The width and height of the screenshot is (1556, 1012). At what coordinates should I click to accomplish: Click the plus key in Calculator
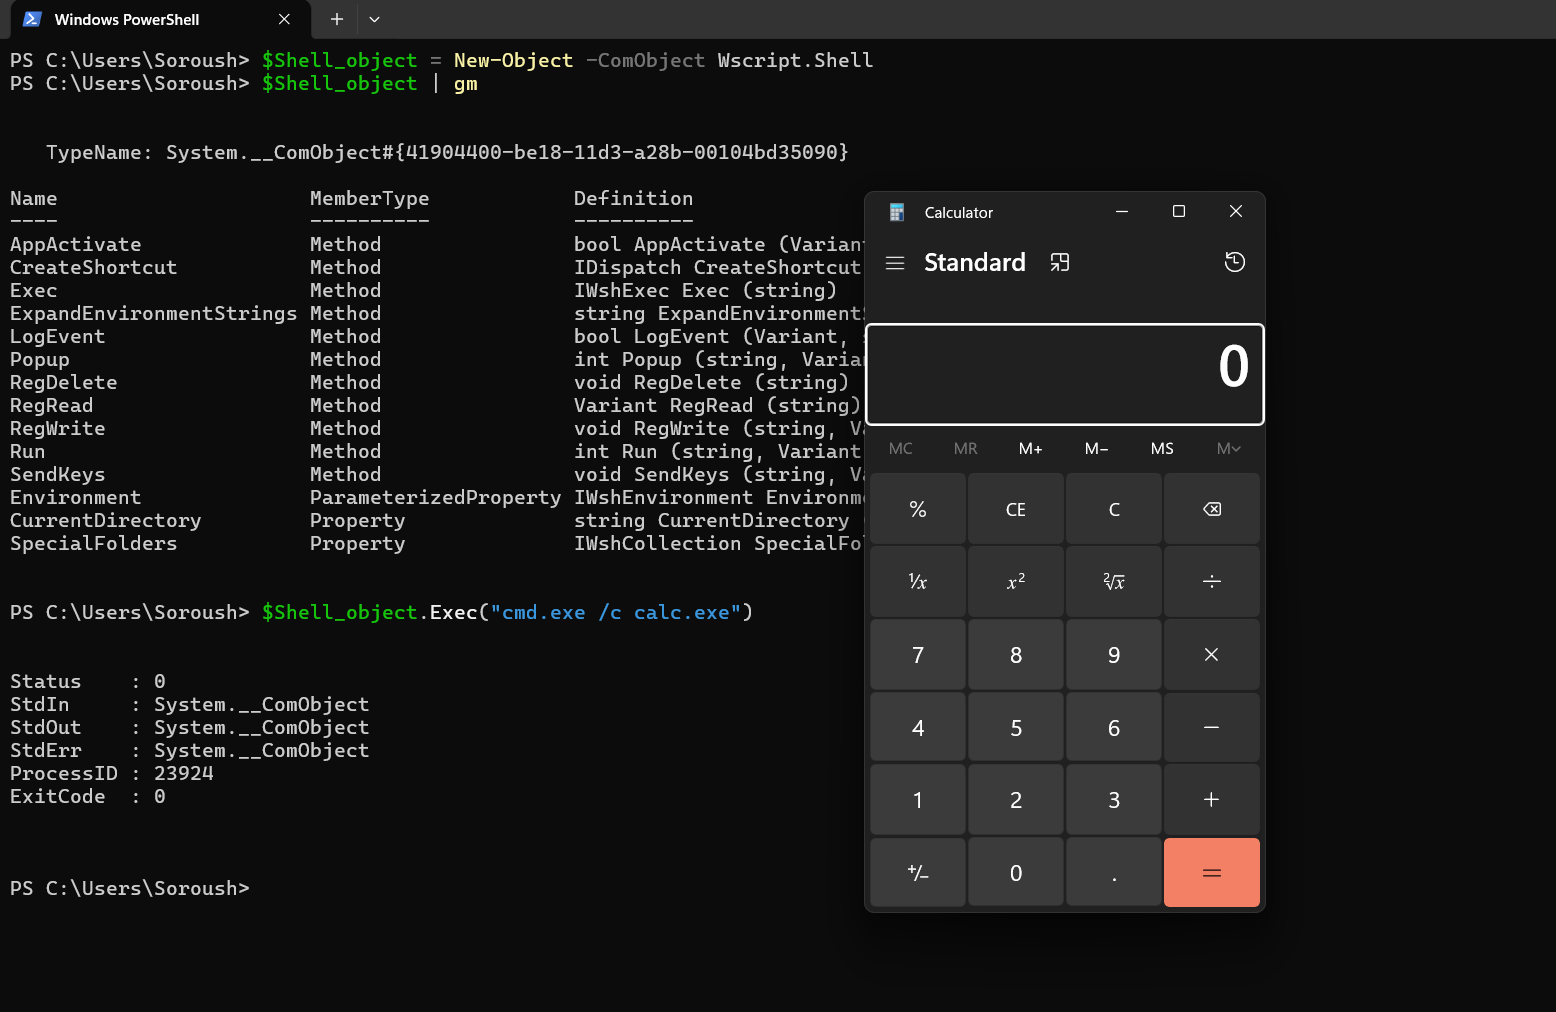tap(1212, 800)
